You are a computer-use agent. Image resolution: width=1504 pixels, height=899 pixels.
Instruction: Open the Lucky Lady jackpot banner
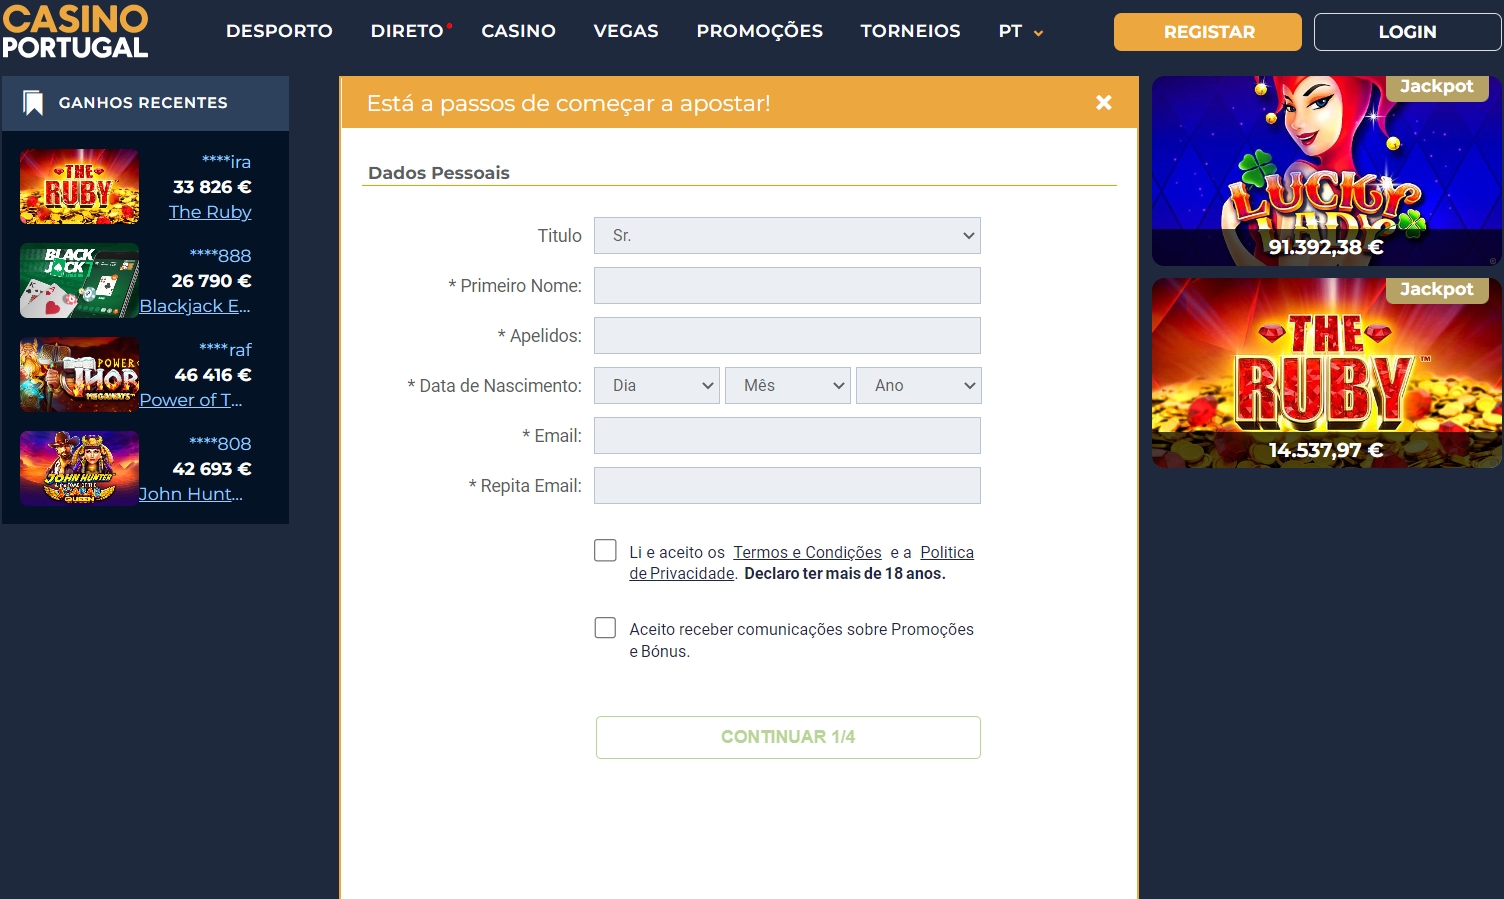tap(1326, 171)
